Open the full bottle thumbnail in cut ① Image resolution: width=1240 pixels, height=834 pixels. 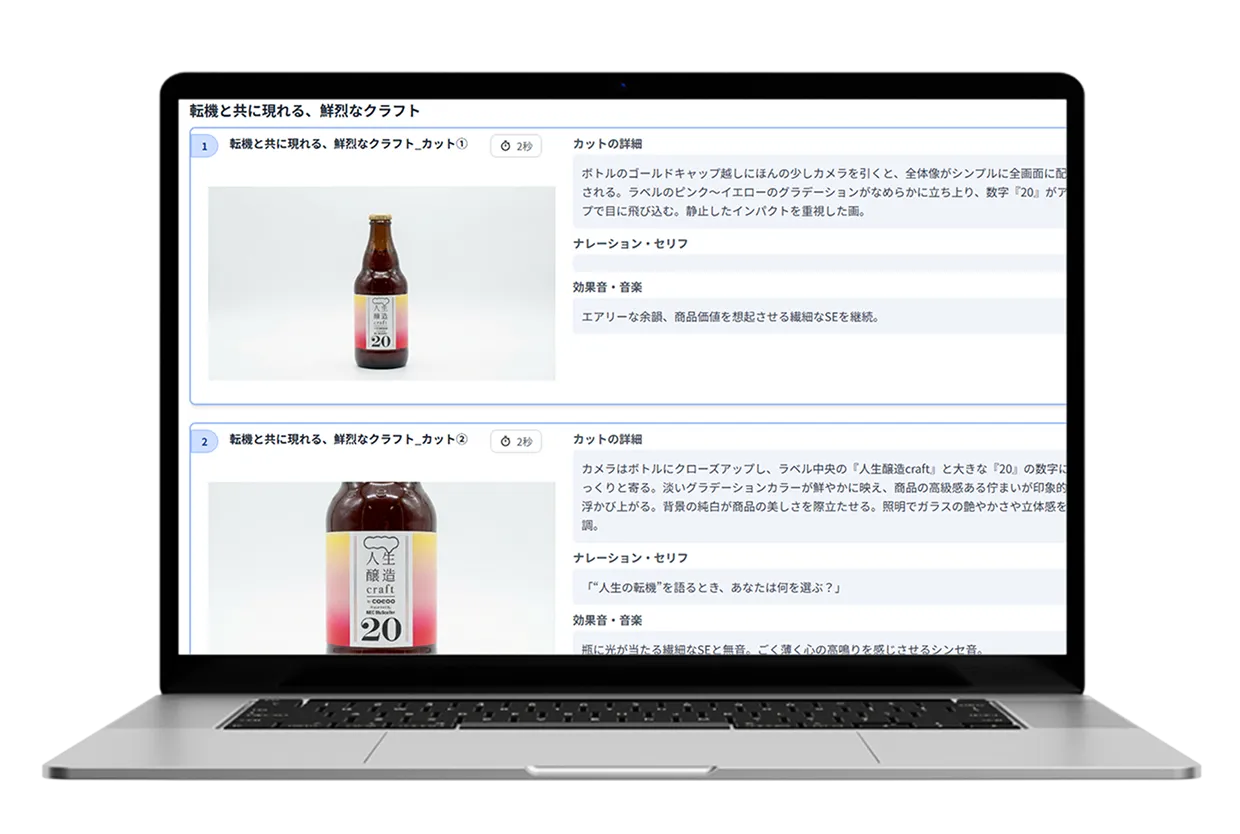click(x=381, y=283)
